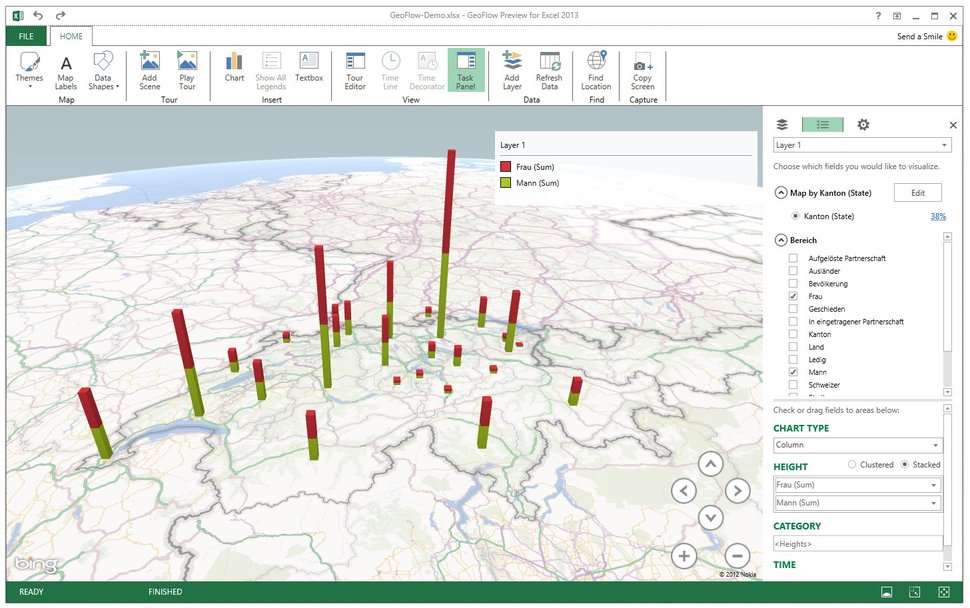The image size is (970, 608).
Task: Open the Chart Type Column dropdown
Action: pos(857,445)
